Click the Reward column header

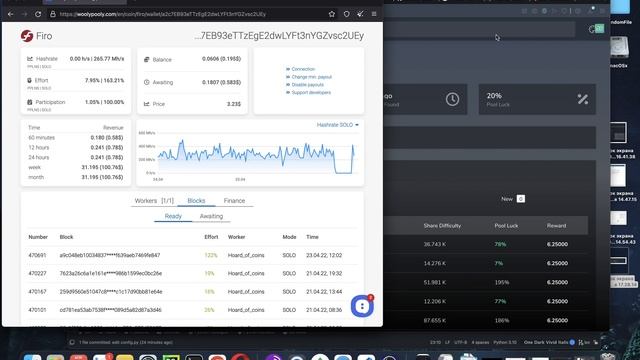tap(556, 226)
